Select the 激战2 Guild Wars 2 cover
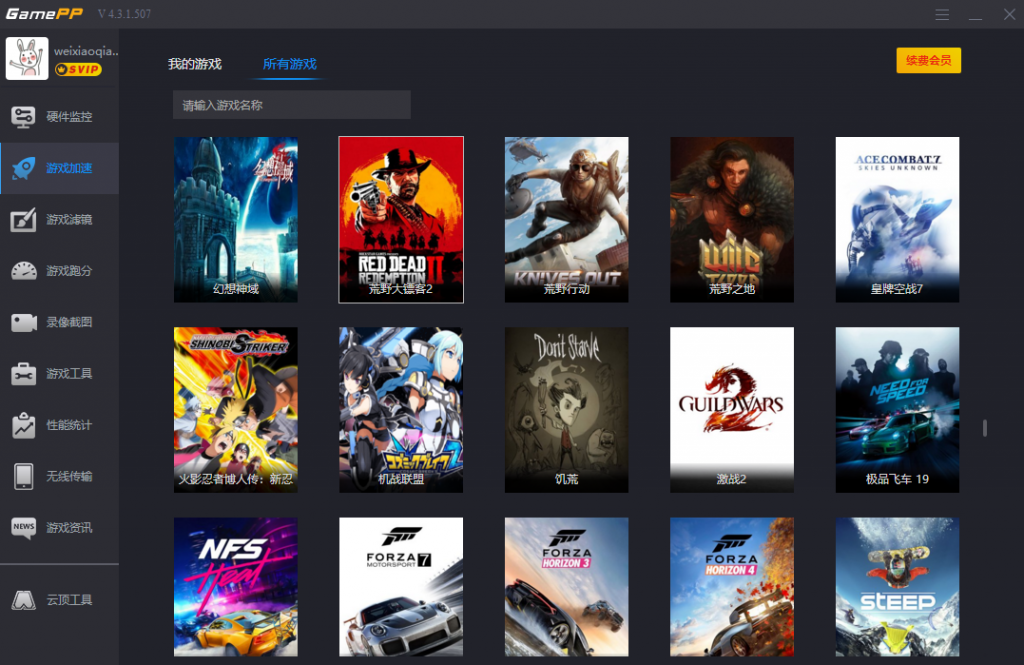1024x665 pixels. [x=732, y=410]
